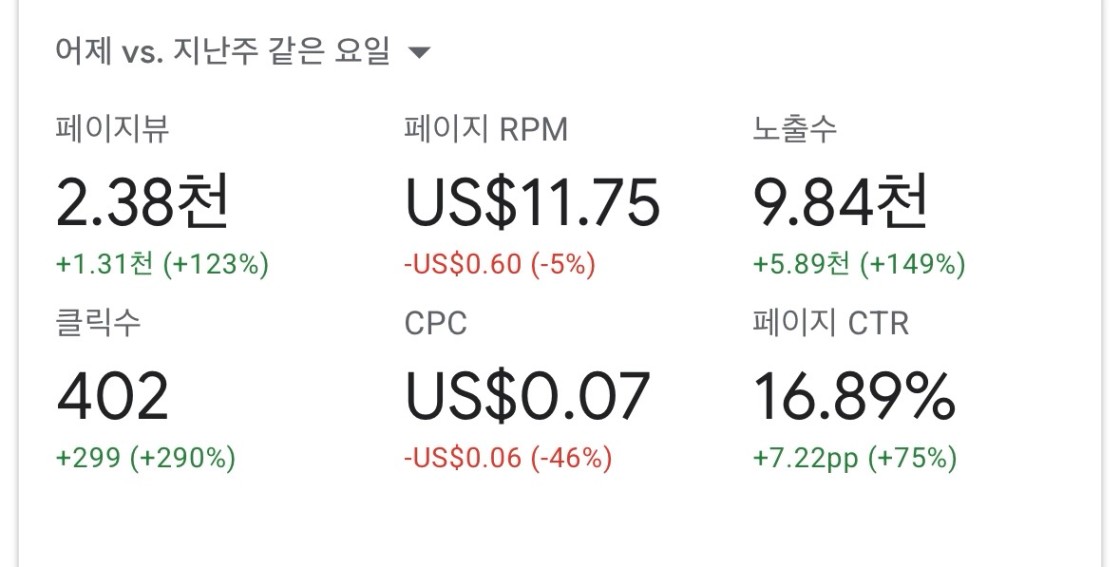Click the +299 (+290%) change text
Image resolution: width=1120 pixels, height=567 pixels.
point(146,458)
